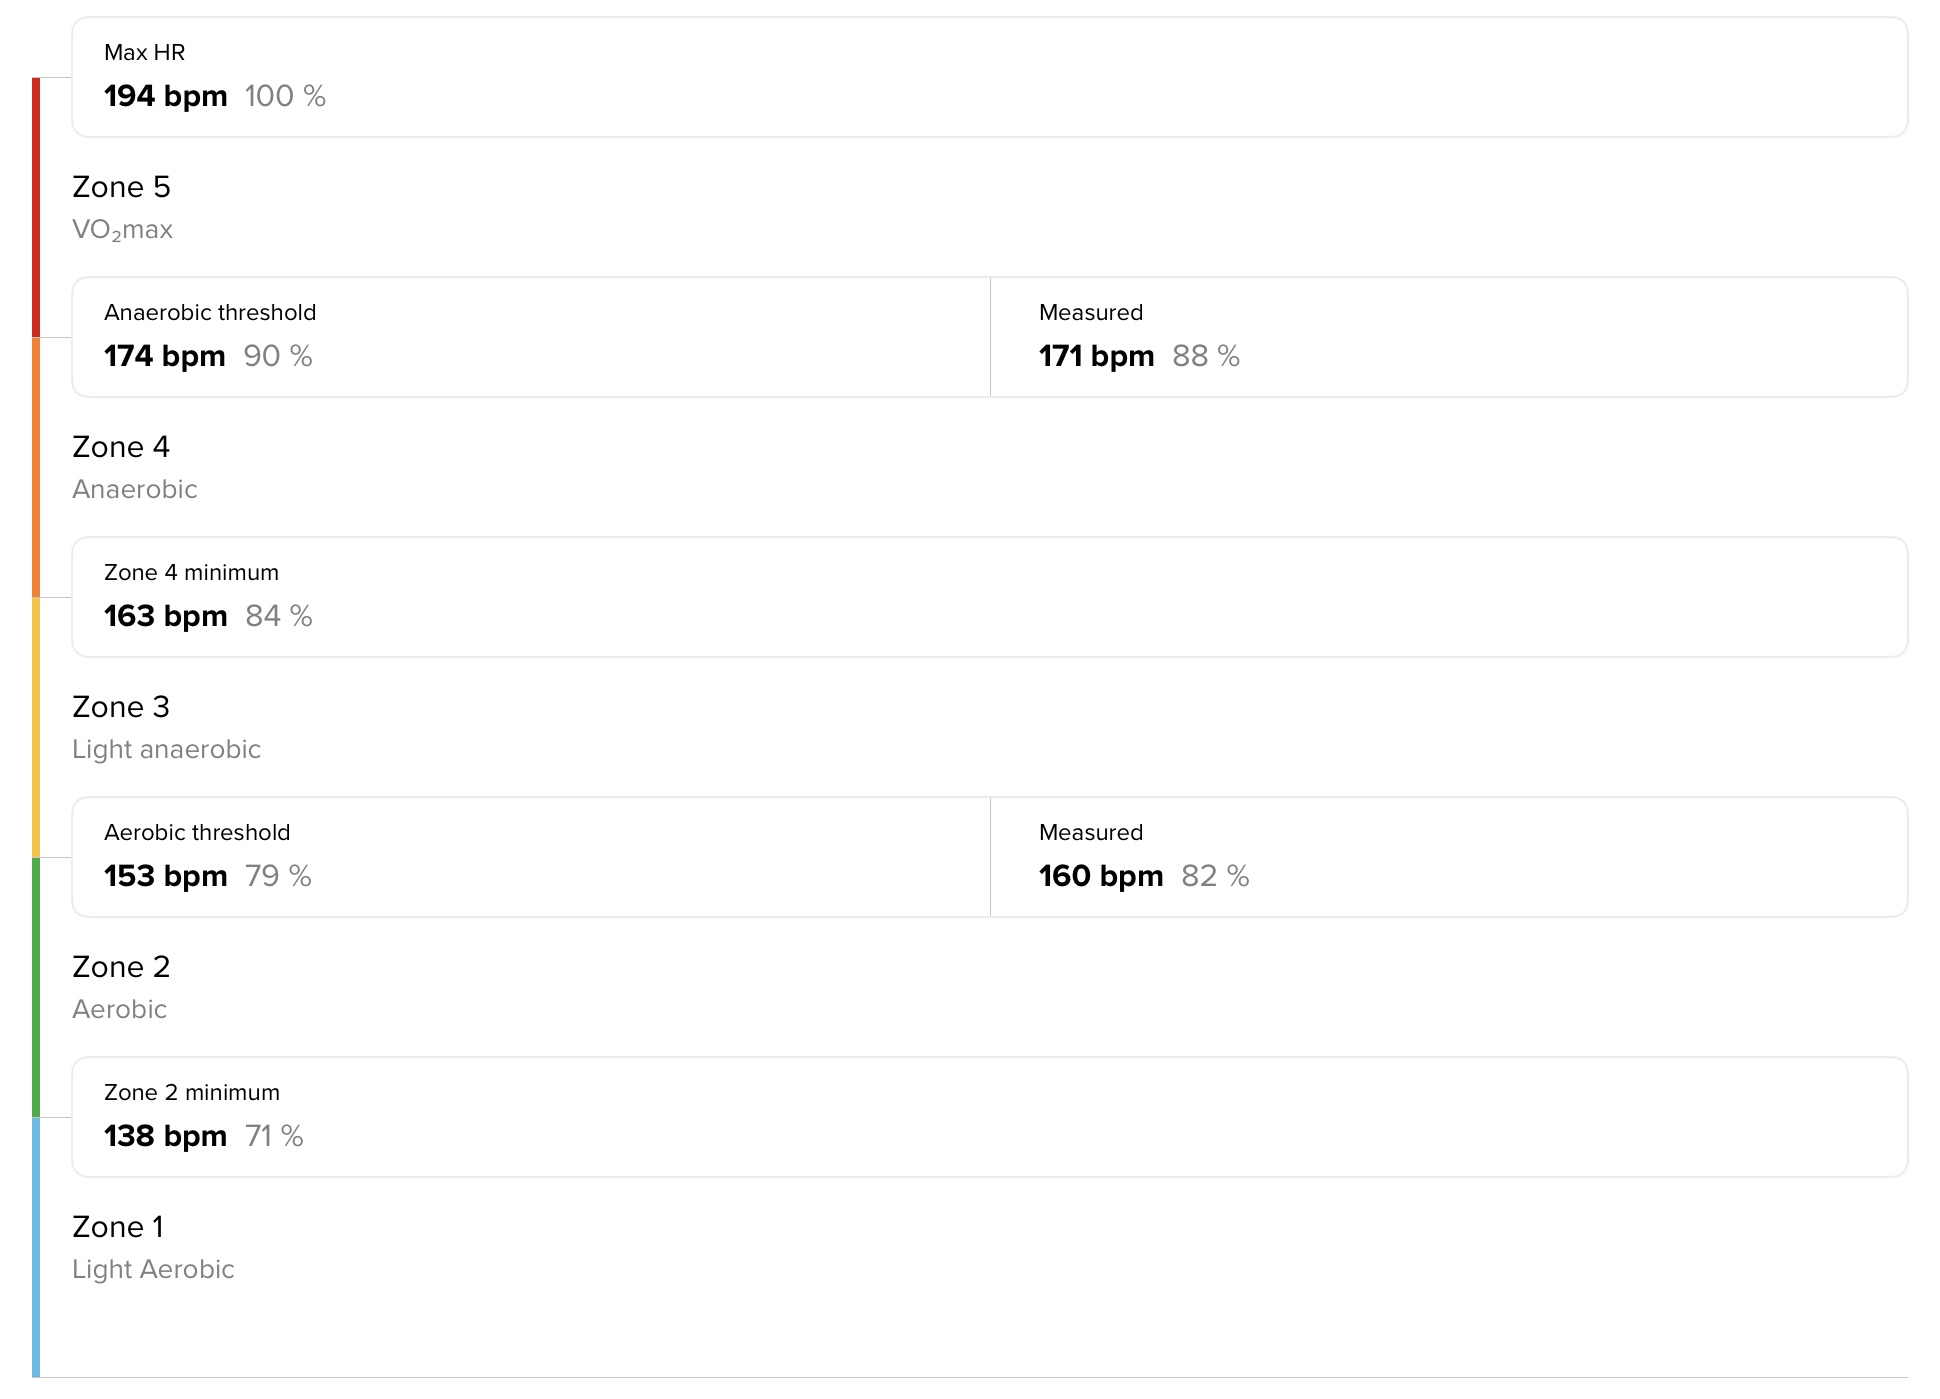1940x1399 pixels.
Task: Click the Zone 1 heading
Action: tap(118, 1227)
